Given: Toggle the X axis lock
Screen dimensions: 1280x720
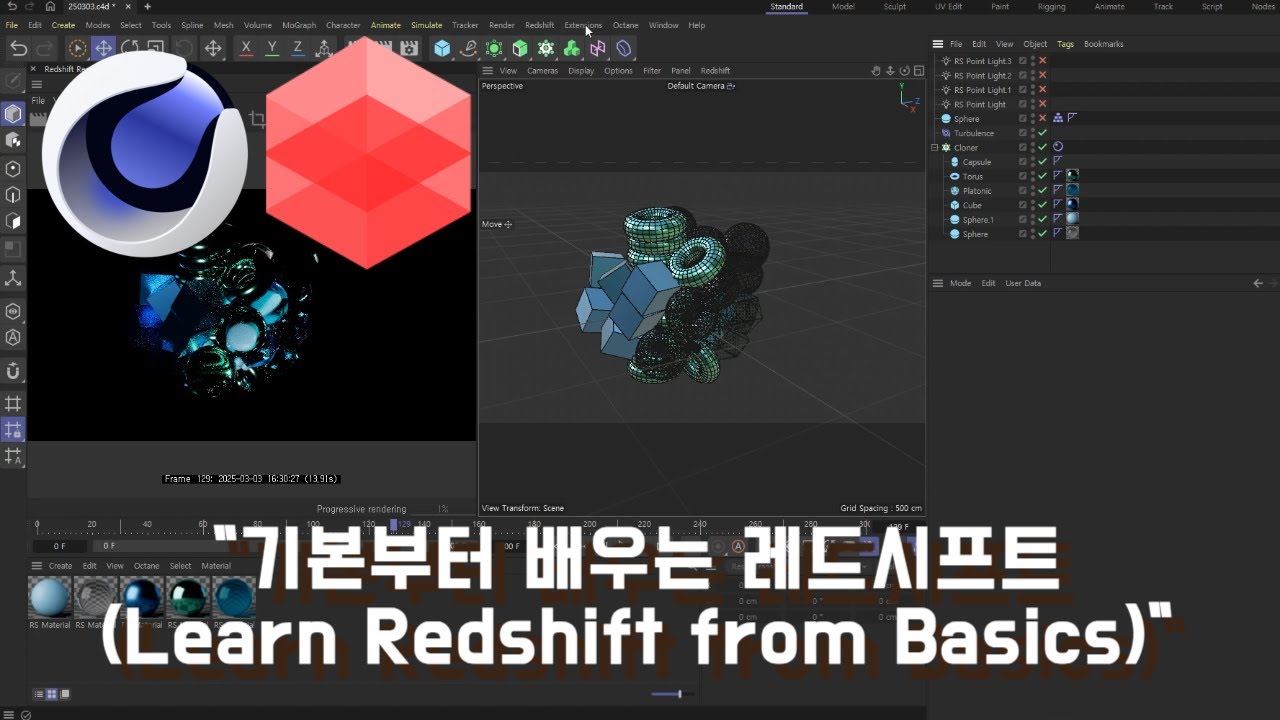Looking at the screenshot, I should 246,48.
